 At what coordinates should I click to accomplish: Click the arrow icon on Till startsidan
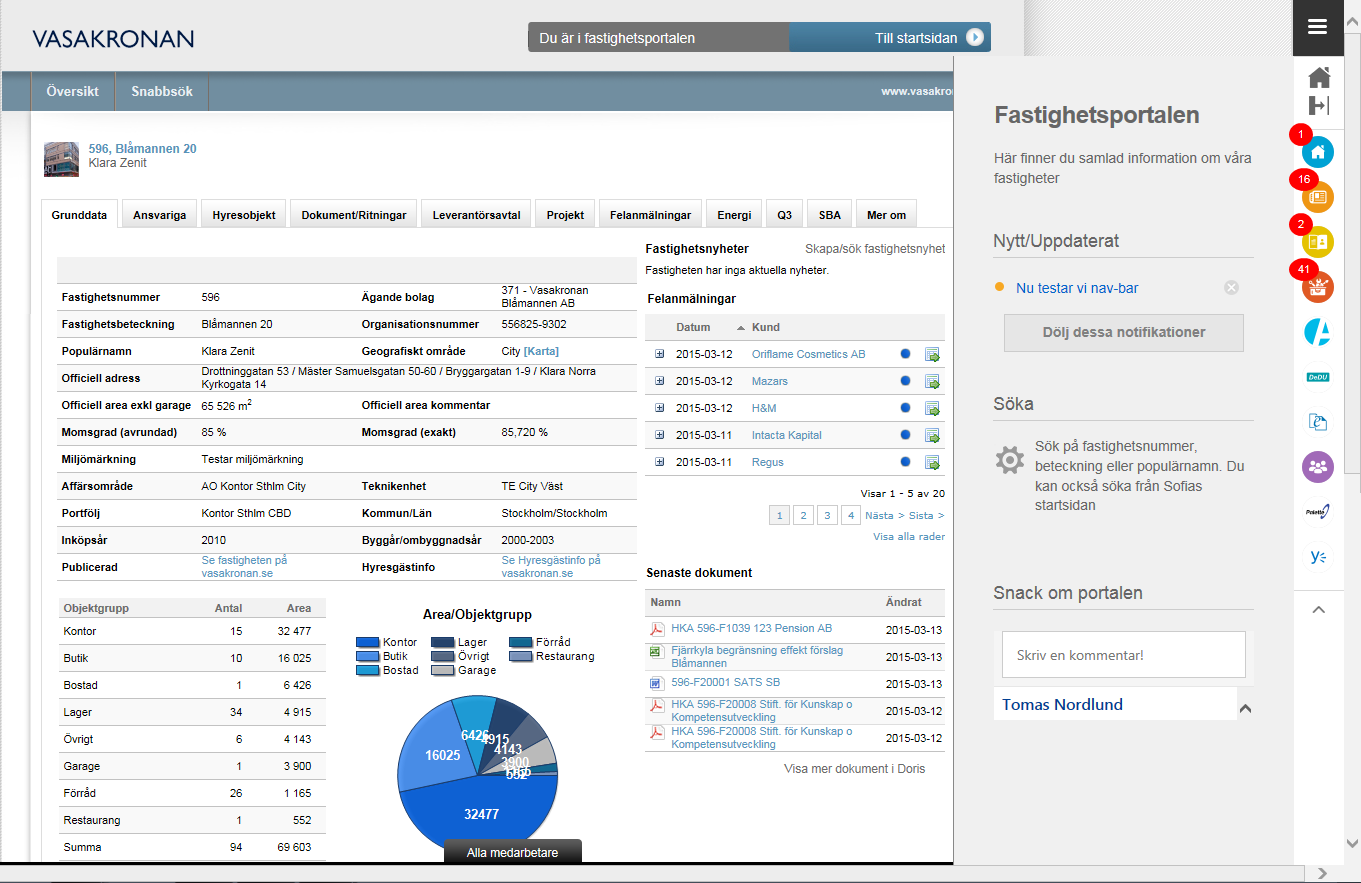coord(975,38)
